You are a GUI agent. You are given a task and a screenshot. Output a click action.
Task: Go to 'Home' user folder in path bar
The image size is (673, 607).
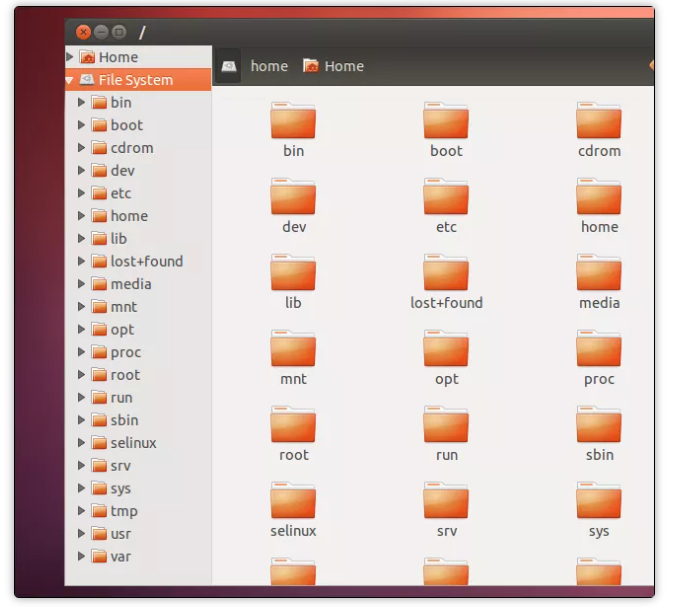[333, 66]
